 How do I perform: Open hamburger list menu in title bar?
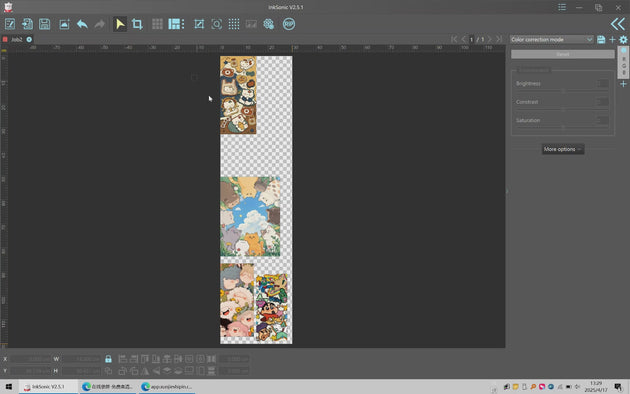562,7
